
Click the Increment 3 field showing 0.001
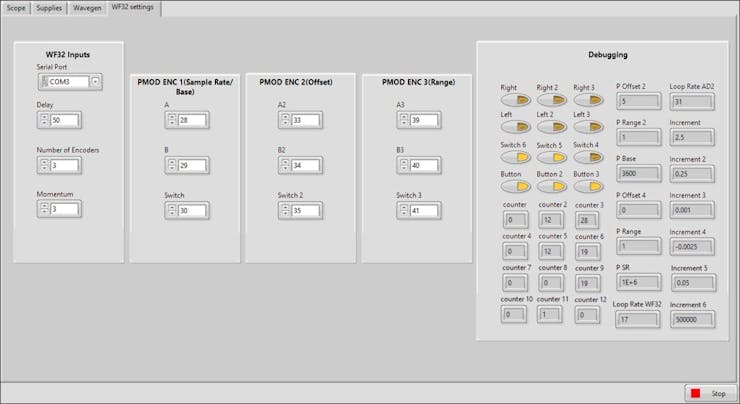coord(692,210)
